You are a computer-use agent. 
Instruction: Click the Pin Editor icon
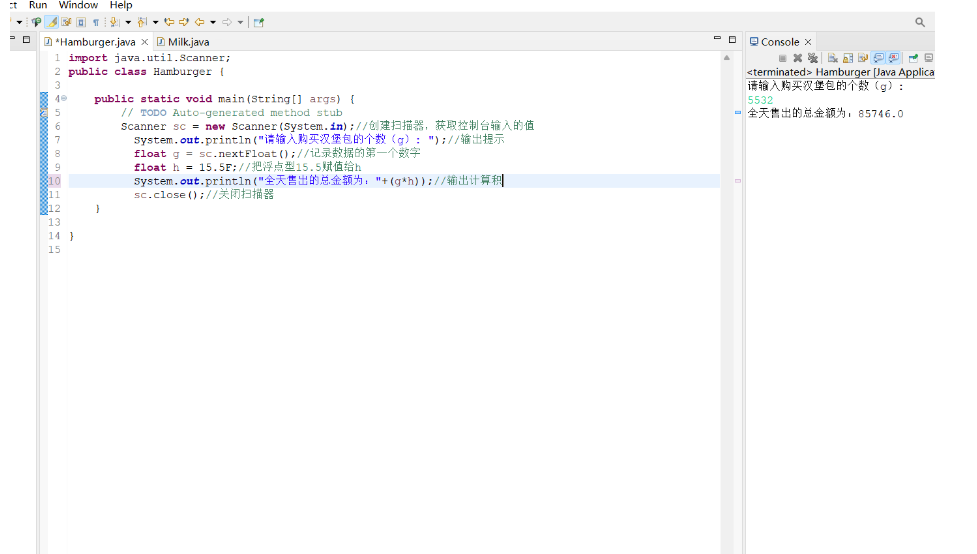pyautogui.click(x=259, y=22)
